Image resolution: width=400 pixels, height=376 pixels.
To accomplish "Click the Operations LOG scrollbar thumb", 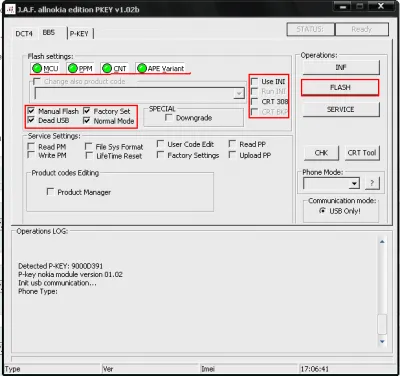I will pyautogui.click(x=382, y=324).
